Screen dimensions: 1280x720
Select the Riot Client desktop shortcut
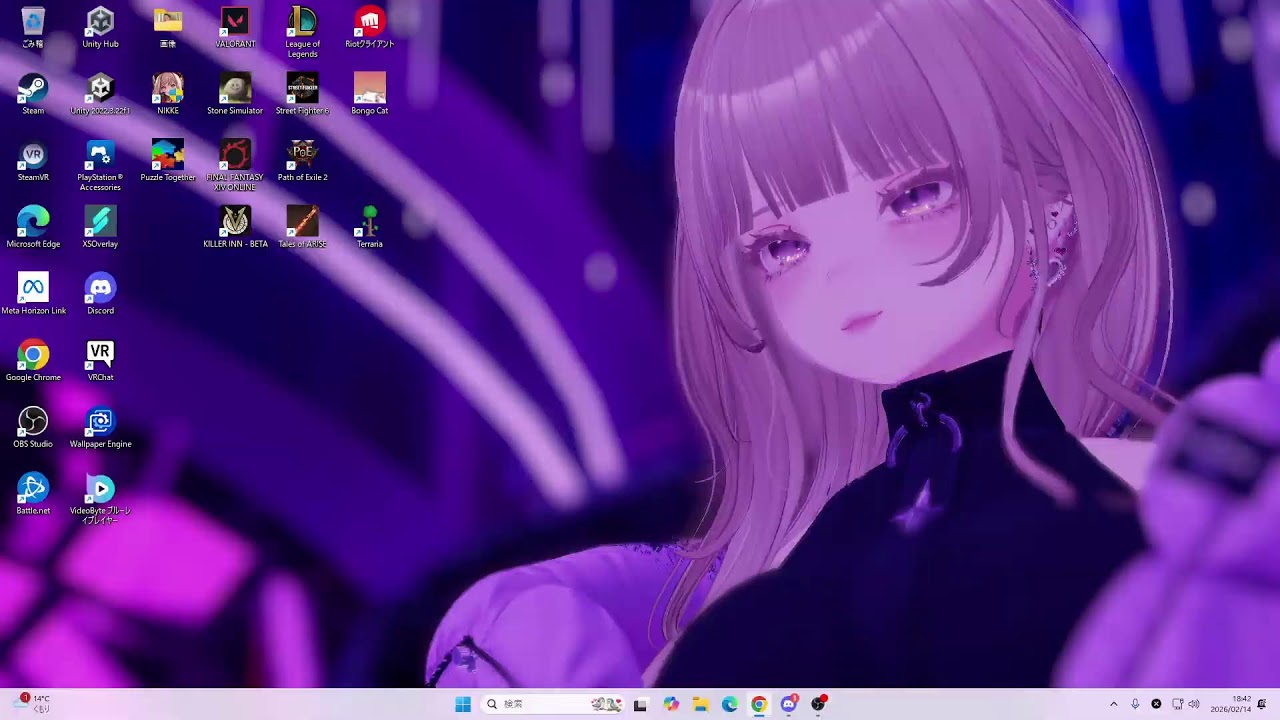click(369, 27)
